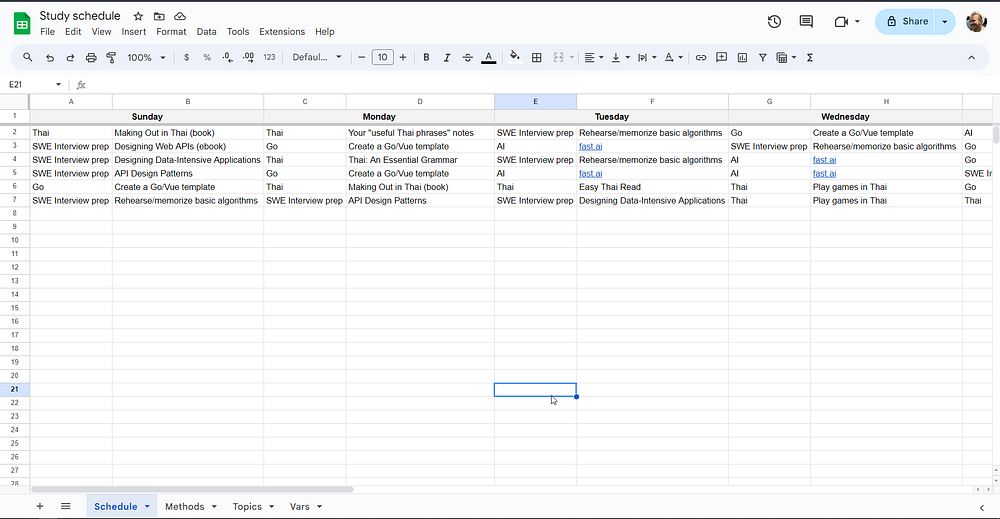Insert a chart
The height and width of the screenshot is (519, 1000).
pyautogui.click(x=742, y=57)
